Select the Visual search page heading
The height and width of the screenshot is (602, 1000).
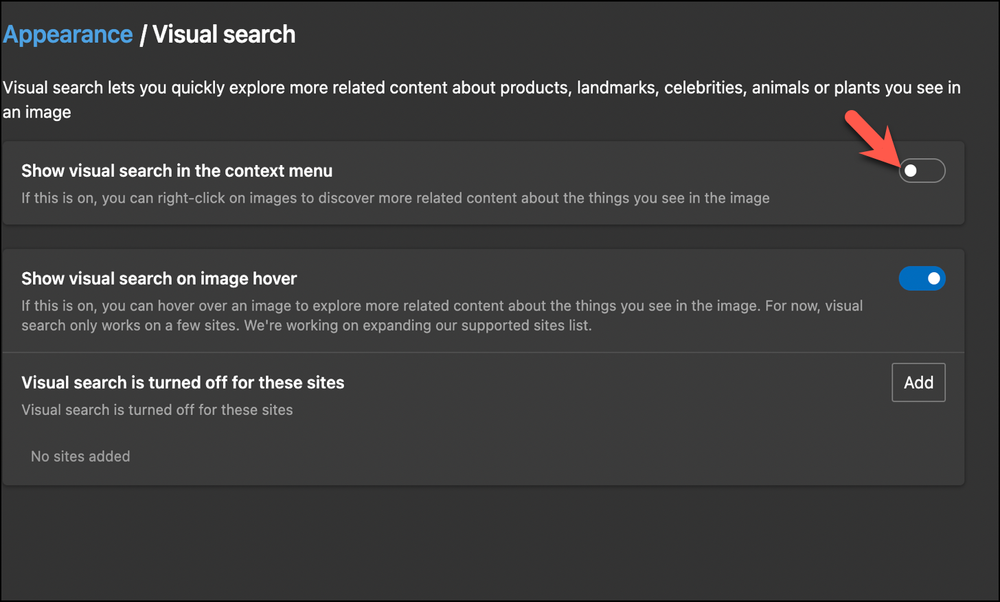(222, 33)
